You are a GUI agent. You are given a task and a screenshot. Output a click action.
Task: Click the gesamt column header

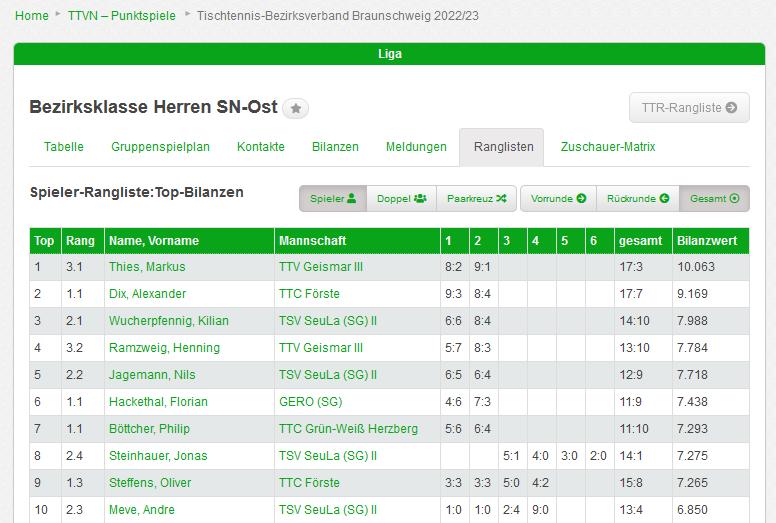[x=643, y=241]
